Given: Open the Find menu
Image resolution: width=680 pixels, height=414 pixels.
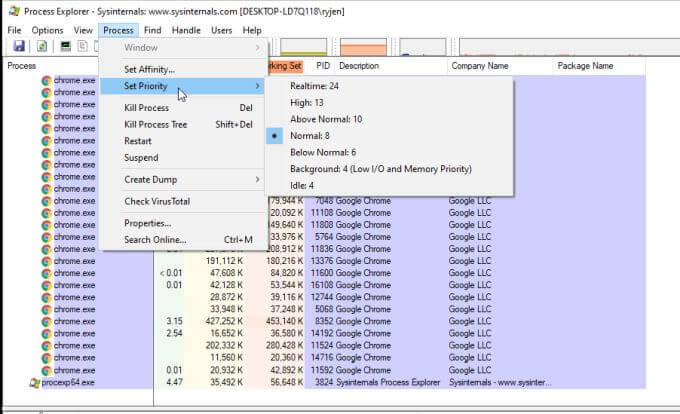Looking at the screenshot, I should [x=152, y=30].
